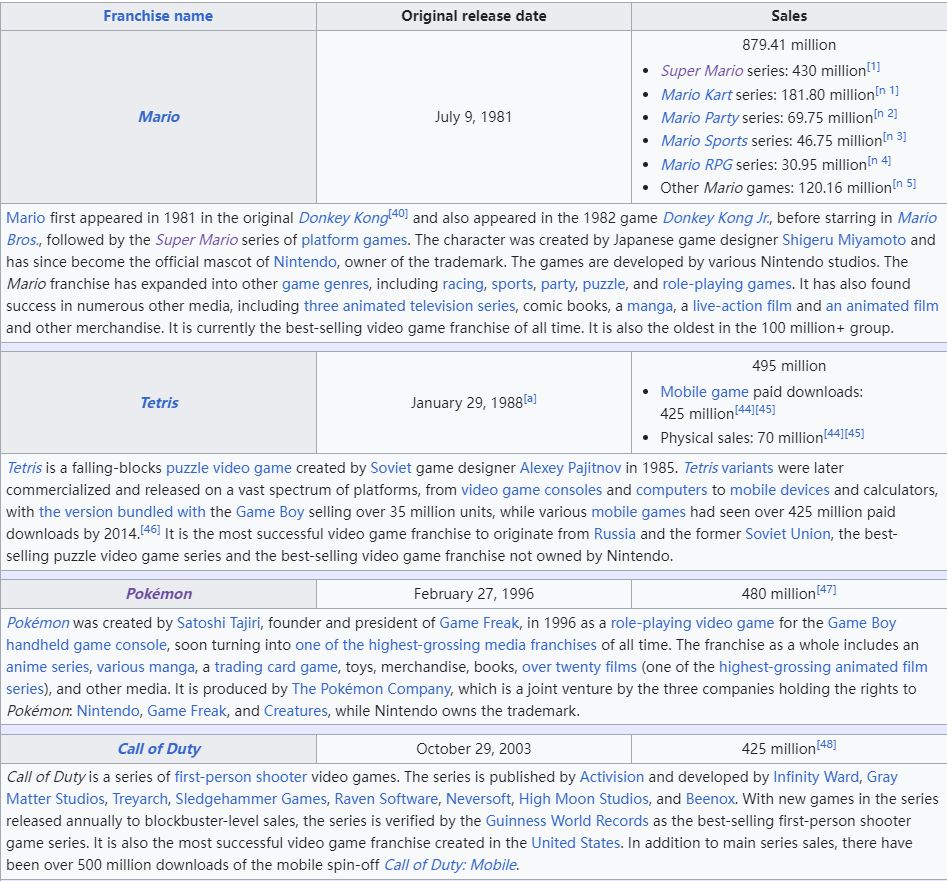Open the Mario Sports series link

pyautogui.click(x=704, y=141)
